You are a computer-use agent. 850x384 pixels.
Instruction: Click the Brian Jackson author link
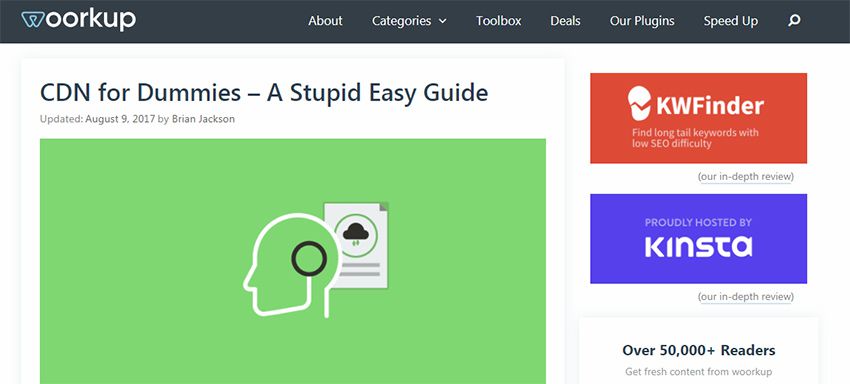pos(203,119)
